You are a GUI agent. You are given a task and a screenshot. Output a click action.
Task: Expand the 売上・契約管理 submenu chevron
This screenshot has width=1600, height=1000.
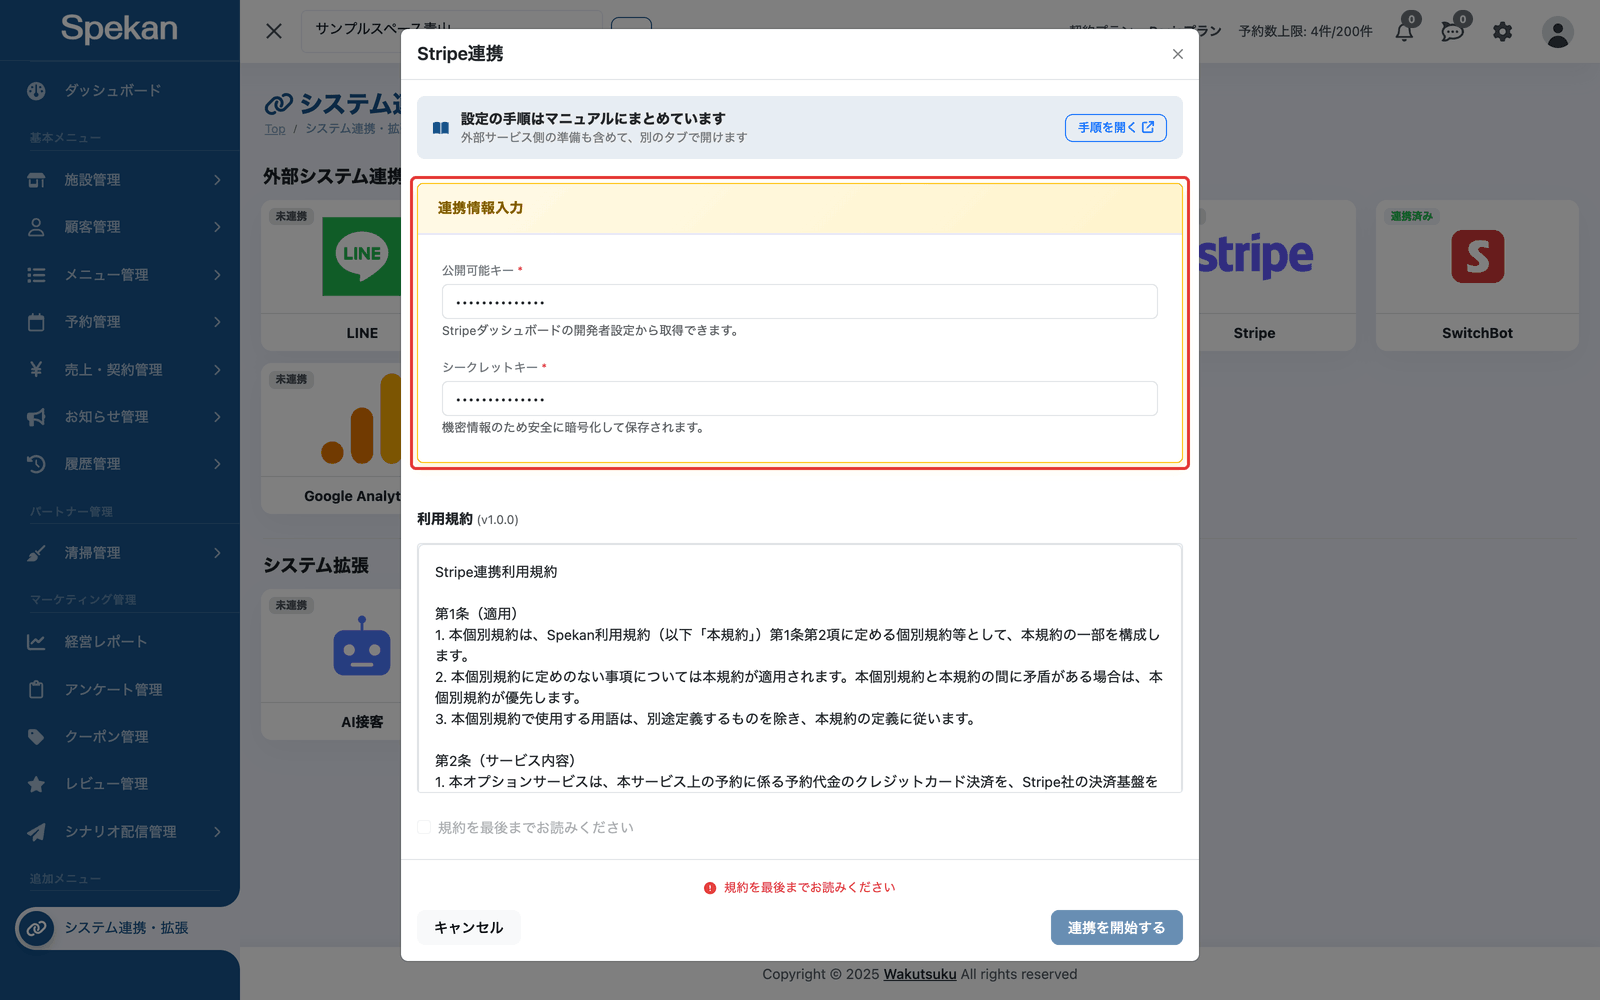tap(217, 370)
